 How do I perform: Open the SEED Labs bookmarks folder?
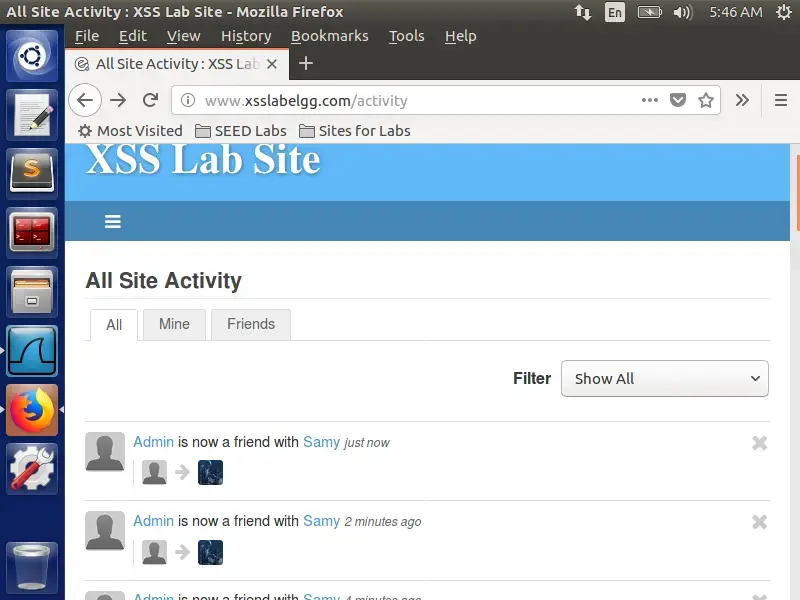coord(241,131)
